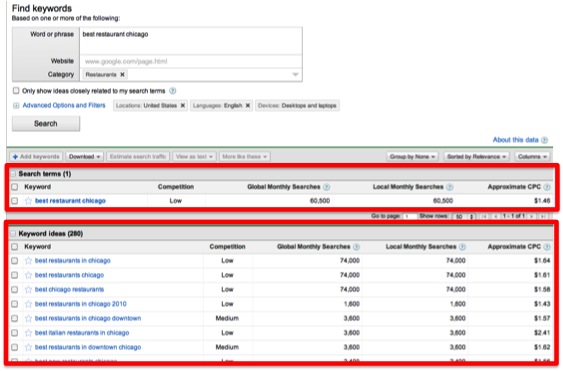
Task: Check the box for 'best restaurants chicago' row
Action: 14,275
